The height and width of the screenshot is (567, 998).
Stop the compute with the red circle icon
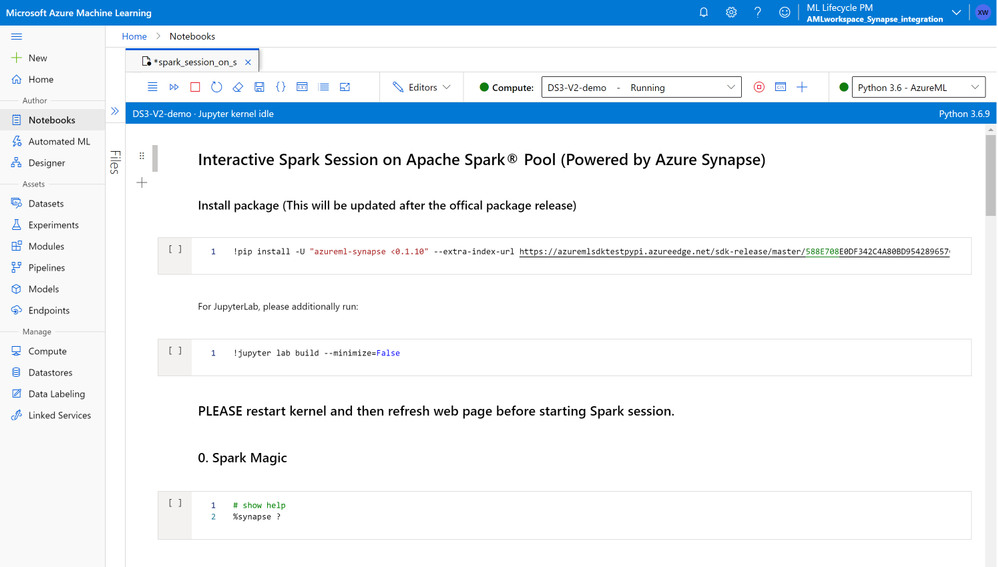tap(759, 87)
